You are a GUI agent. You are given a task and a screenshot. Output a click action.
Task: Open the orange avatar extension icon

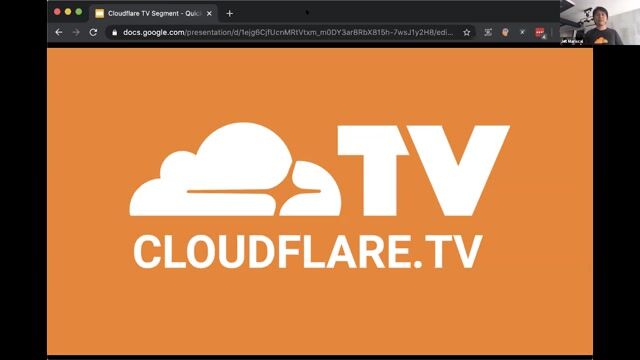505,32
